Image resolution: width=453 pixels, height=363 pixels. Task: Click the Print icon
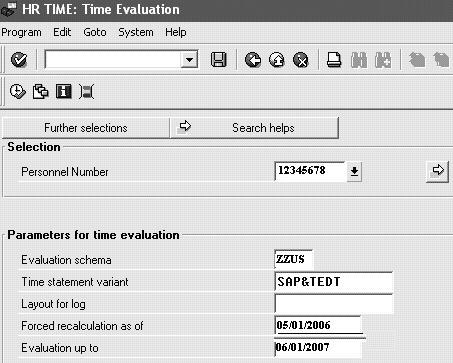point(334,60)
